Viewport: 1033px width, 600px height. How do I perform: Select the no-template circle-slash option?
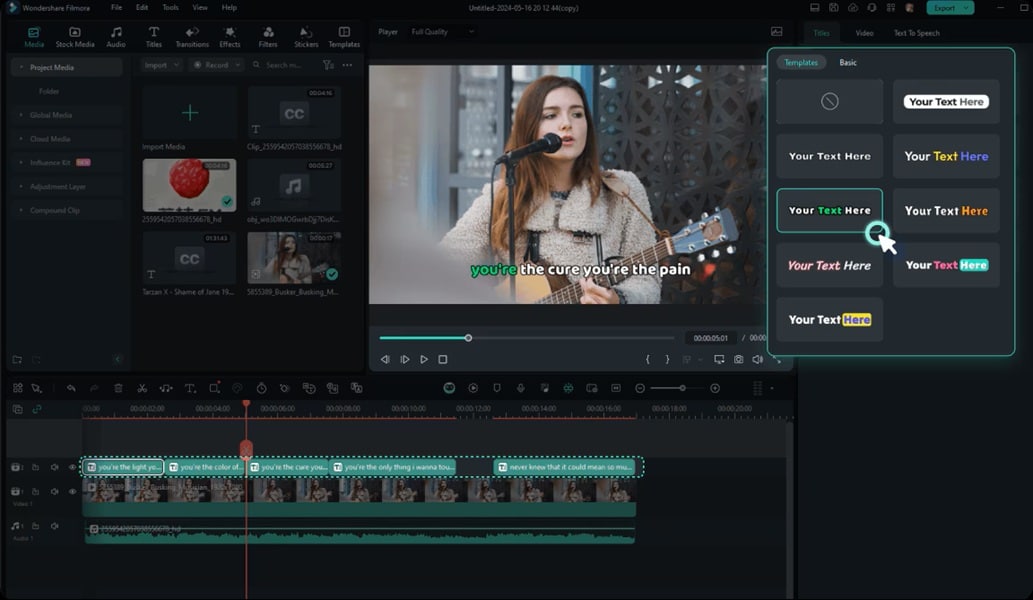click(829, 101)
